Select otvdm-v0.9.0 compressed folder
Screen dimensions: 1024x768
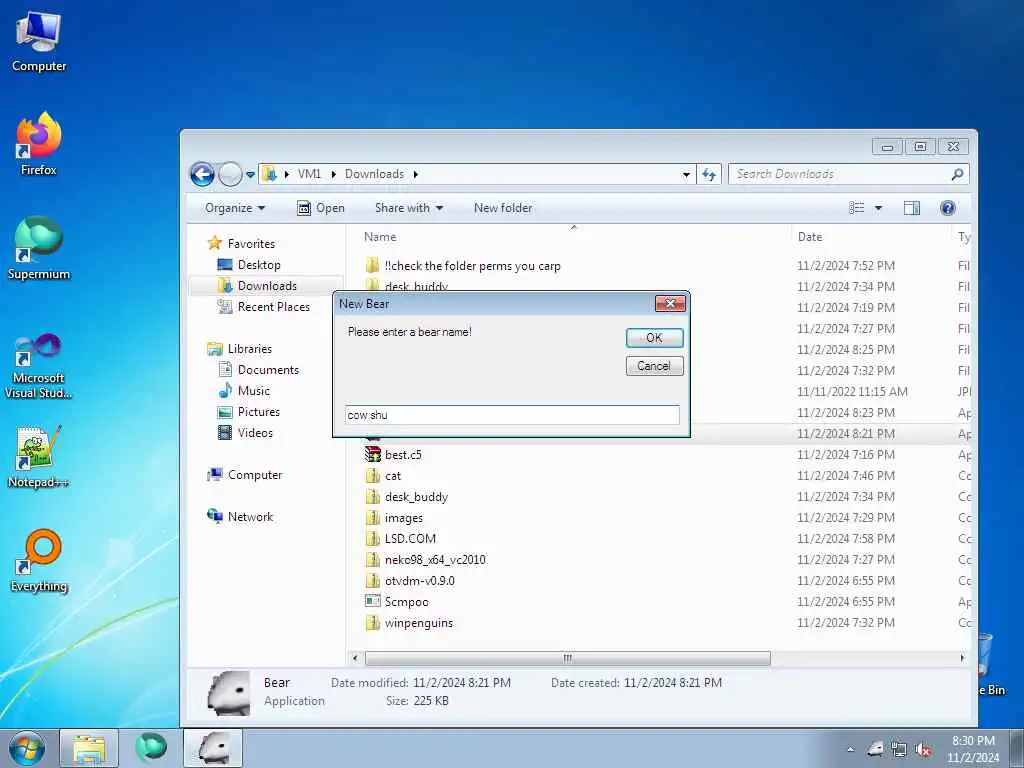pyautogui.click(x=419, y=581)
